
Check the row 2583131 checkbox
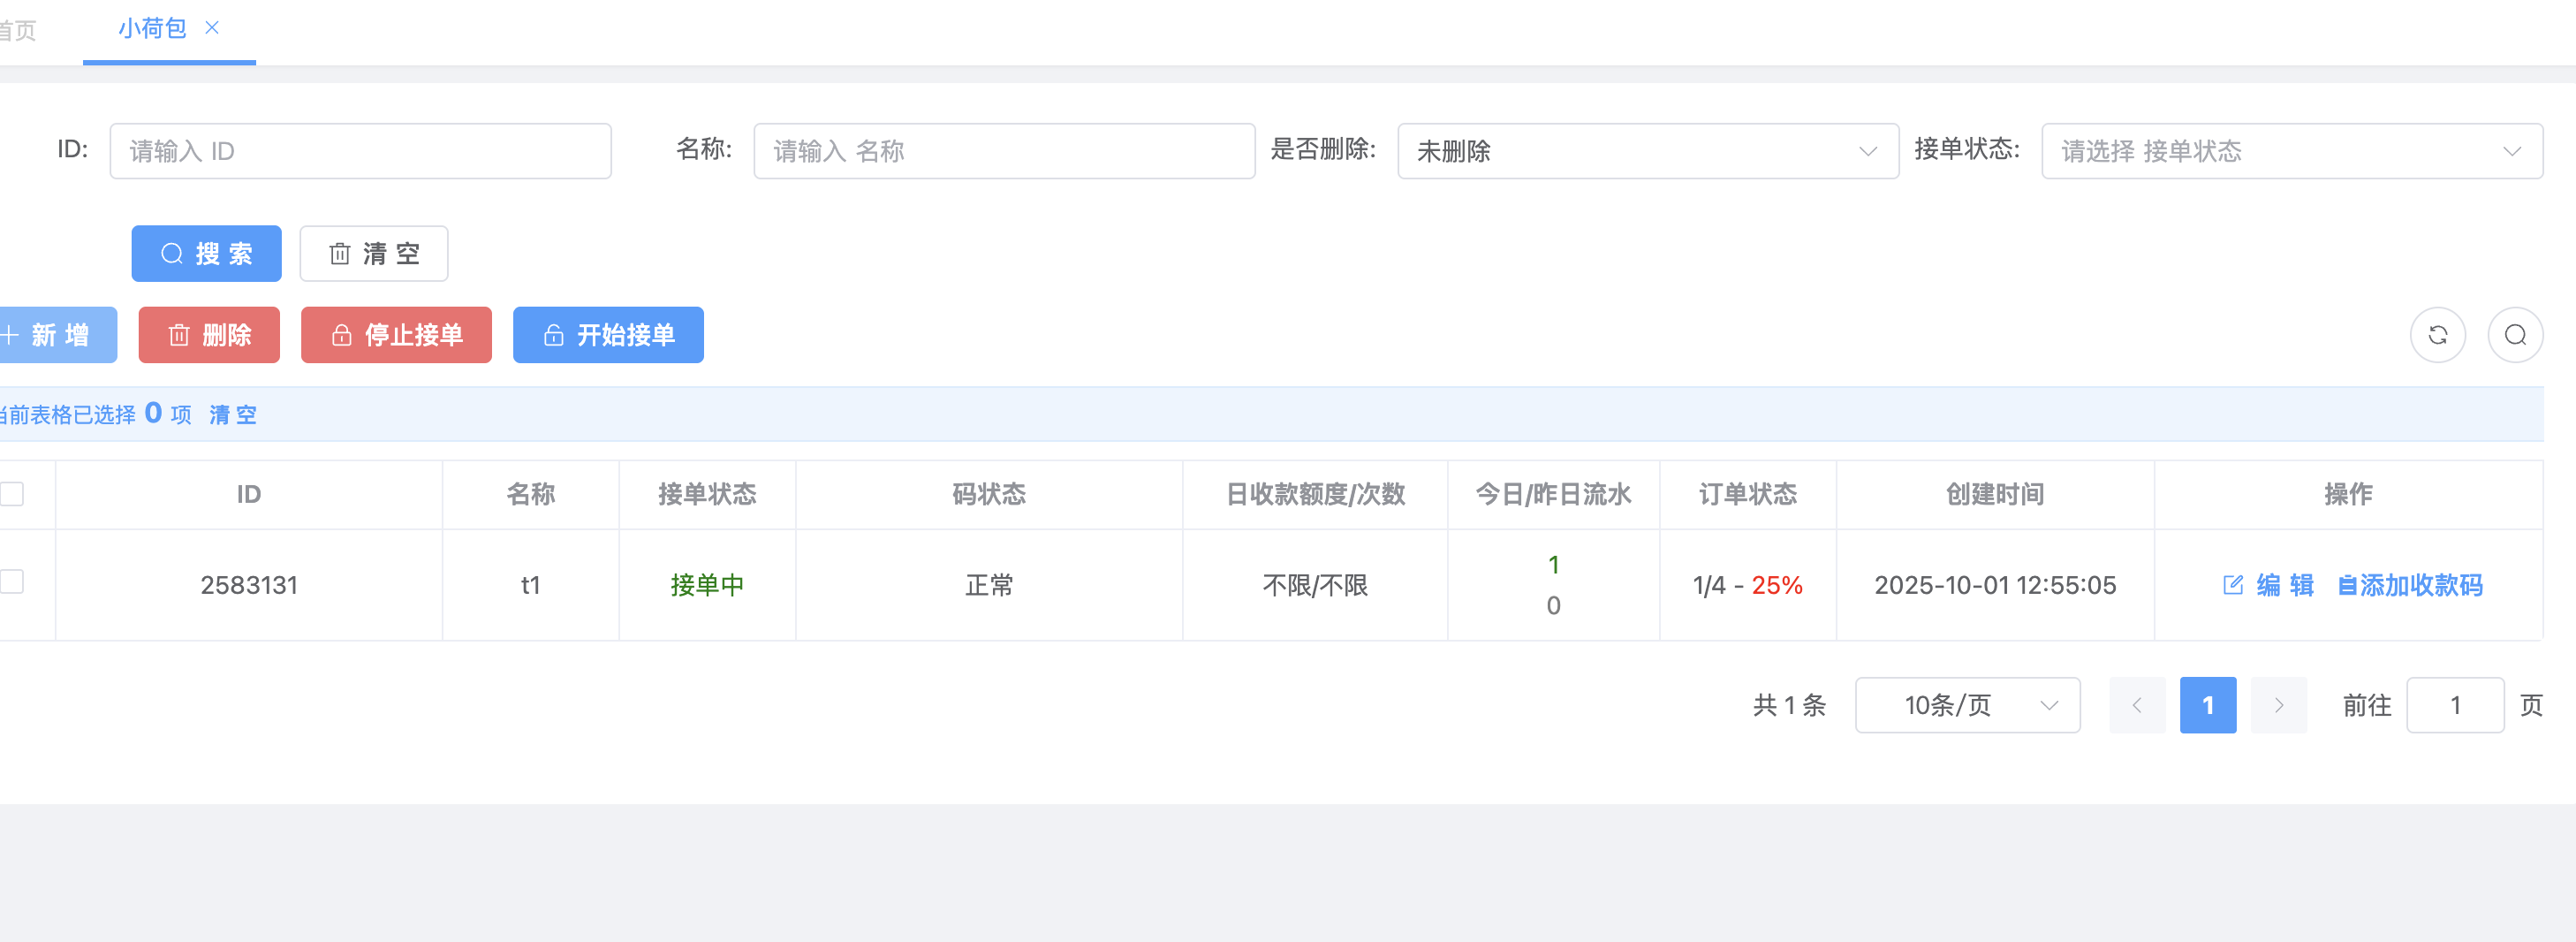click(x=12, y=582)
